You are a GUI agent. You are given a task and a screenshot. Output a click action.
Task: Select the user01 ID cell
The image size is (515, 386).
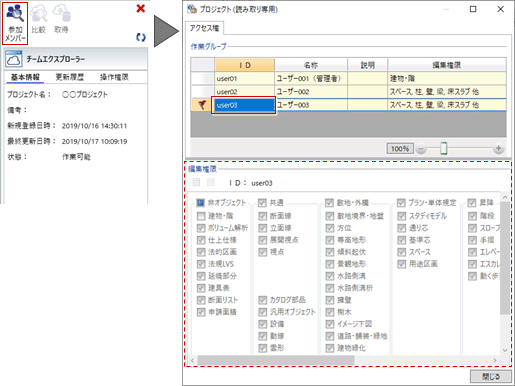245,79
